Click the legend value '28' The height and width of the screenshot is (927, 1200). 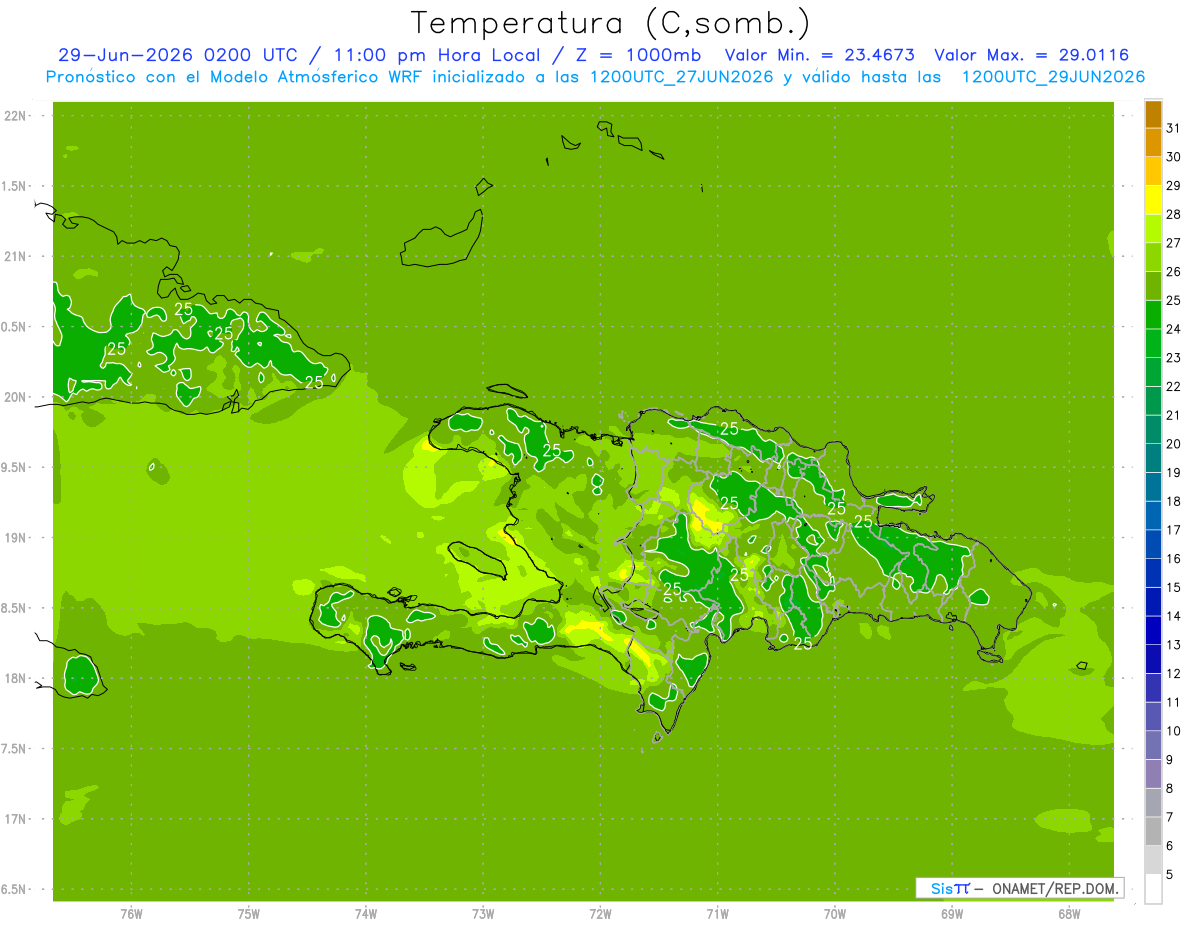click(x=1173, y=214)
